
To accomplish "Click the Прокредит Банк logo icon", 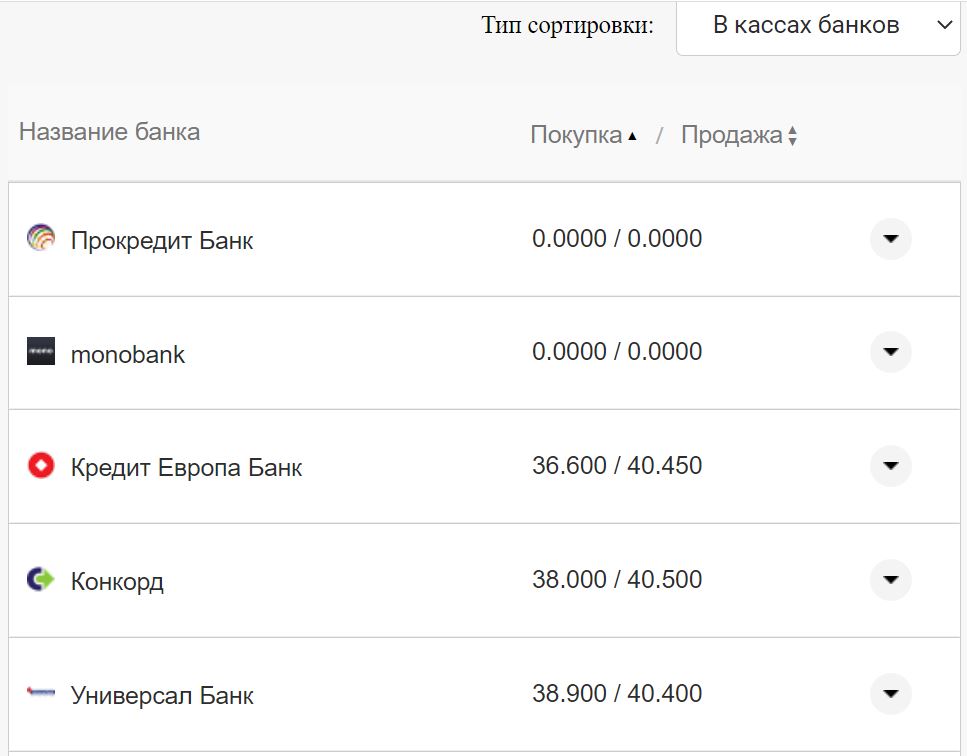I will [39, 240].
